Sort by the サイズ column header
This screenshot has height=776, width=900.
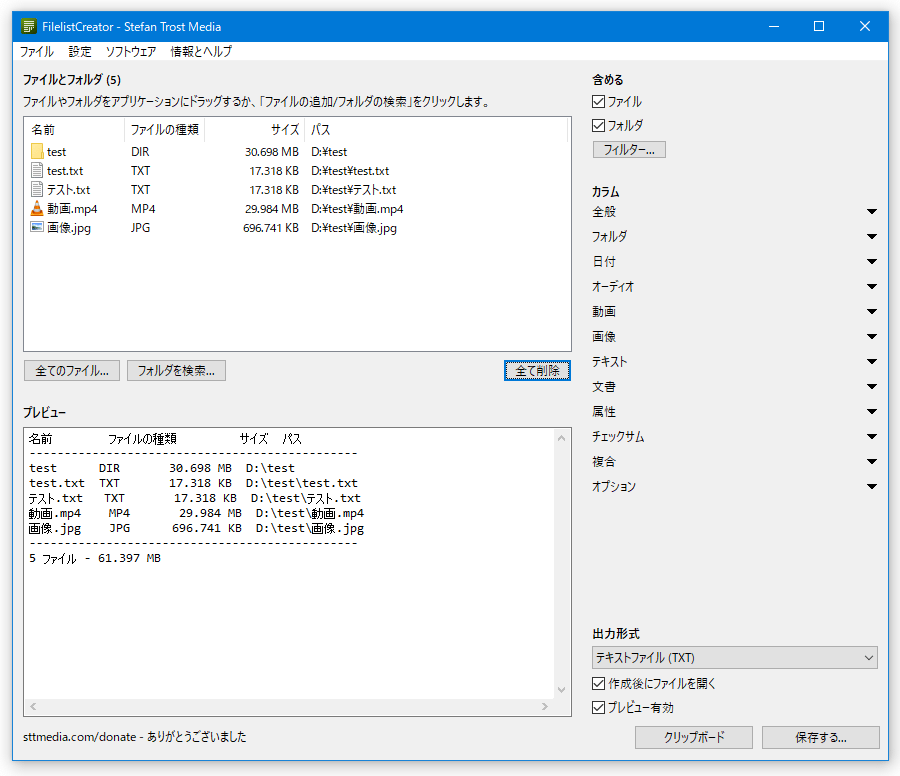click(x=254, y=130)
